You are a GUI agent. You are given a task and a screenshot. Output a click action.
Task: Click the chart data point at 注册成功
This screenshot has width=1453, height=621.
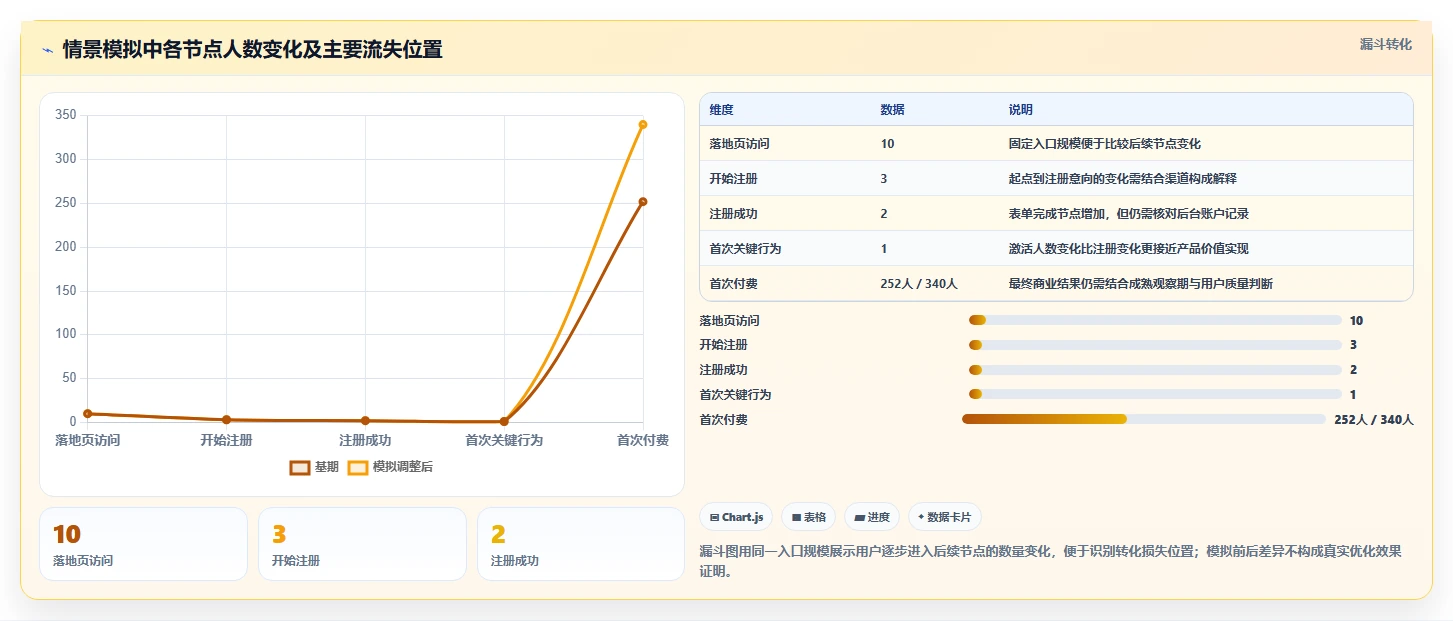click(365, 421)
